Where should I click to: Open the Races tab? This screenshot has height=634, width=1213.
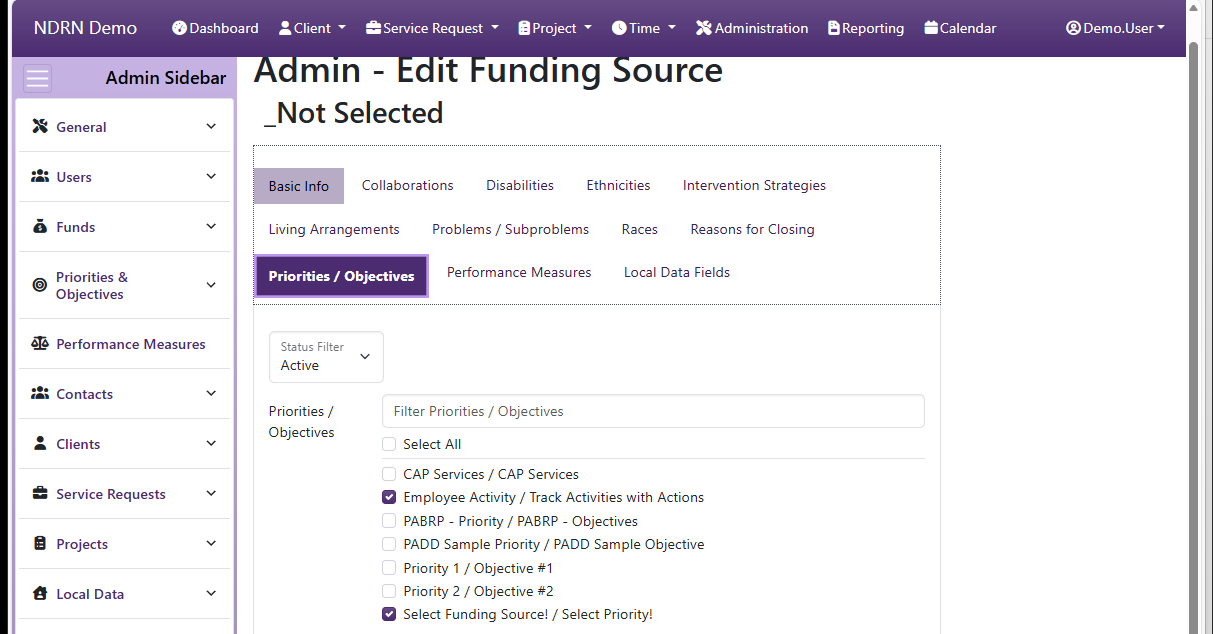tap(640, 229)
